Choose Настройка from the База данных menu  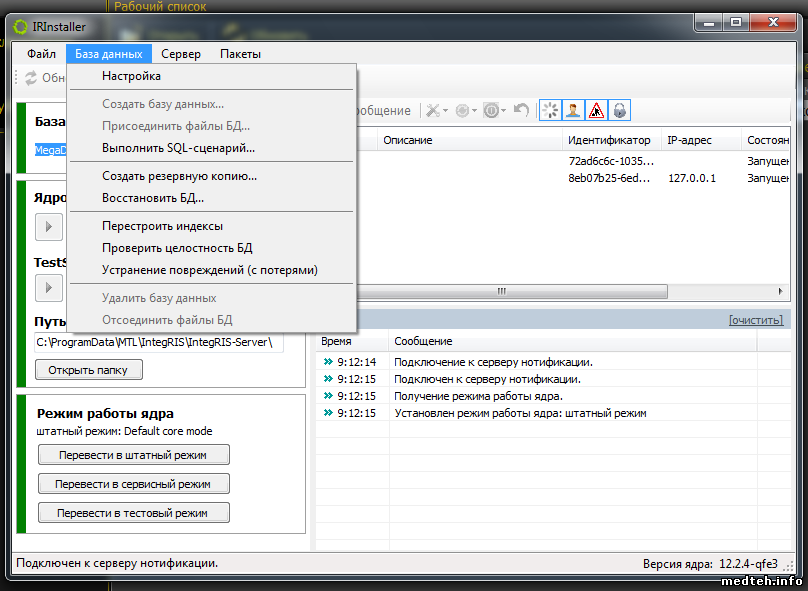click(131, 76)
